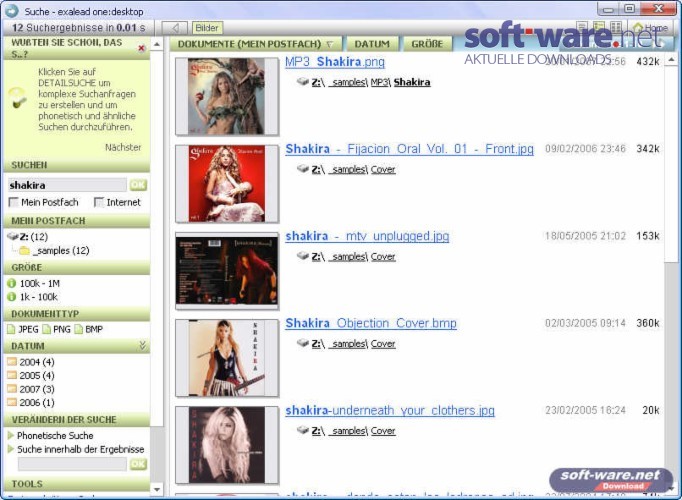Expand Suche innerhalb der Ergebnisse
The height and width of the screenshot is (500, 682).
pos(76,450)
